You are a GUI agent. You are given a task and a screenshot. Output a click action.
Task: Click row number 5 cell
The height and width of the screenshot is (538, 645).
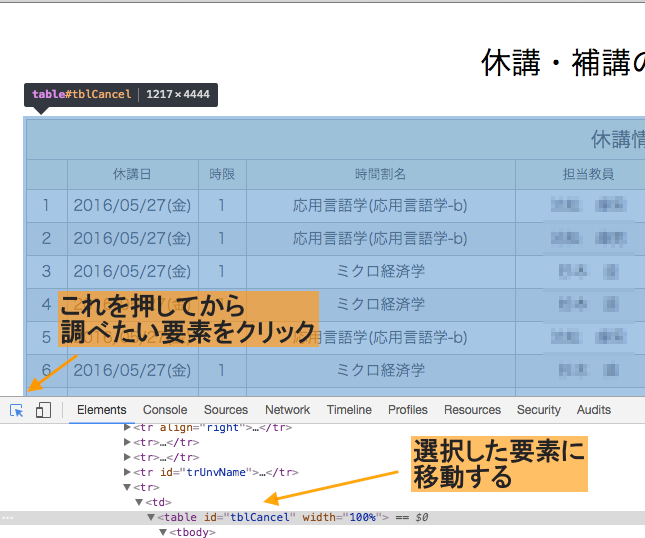(x=46, y=337)
